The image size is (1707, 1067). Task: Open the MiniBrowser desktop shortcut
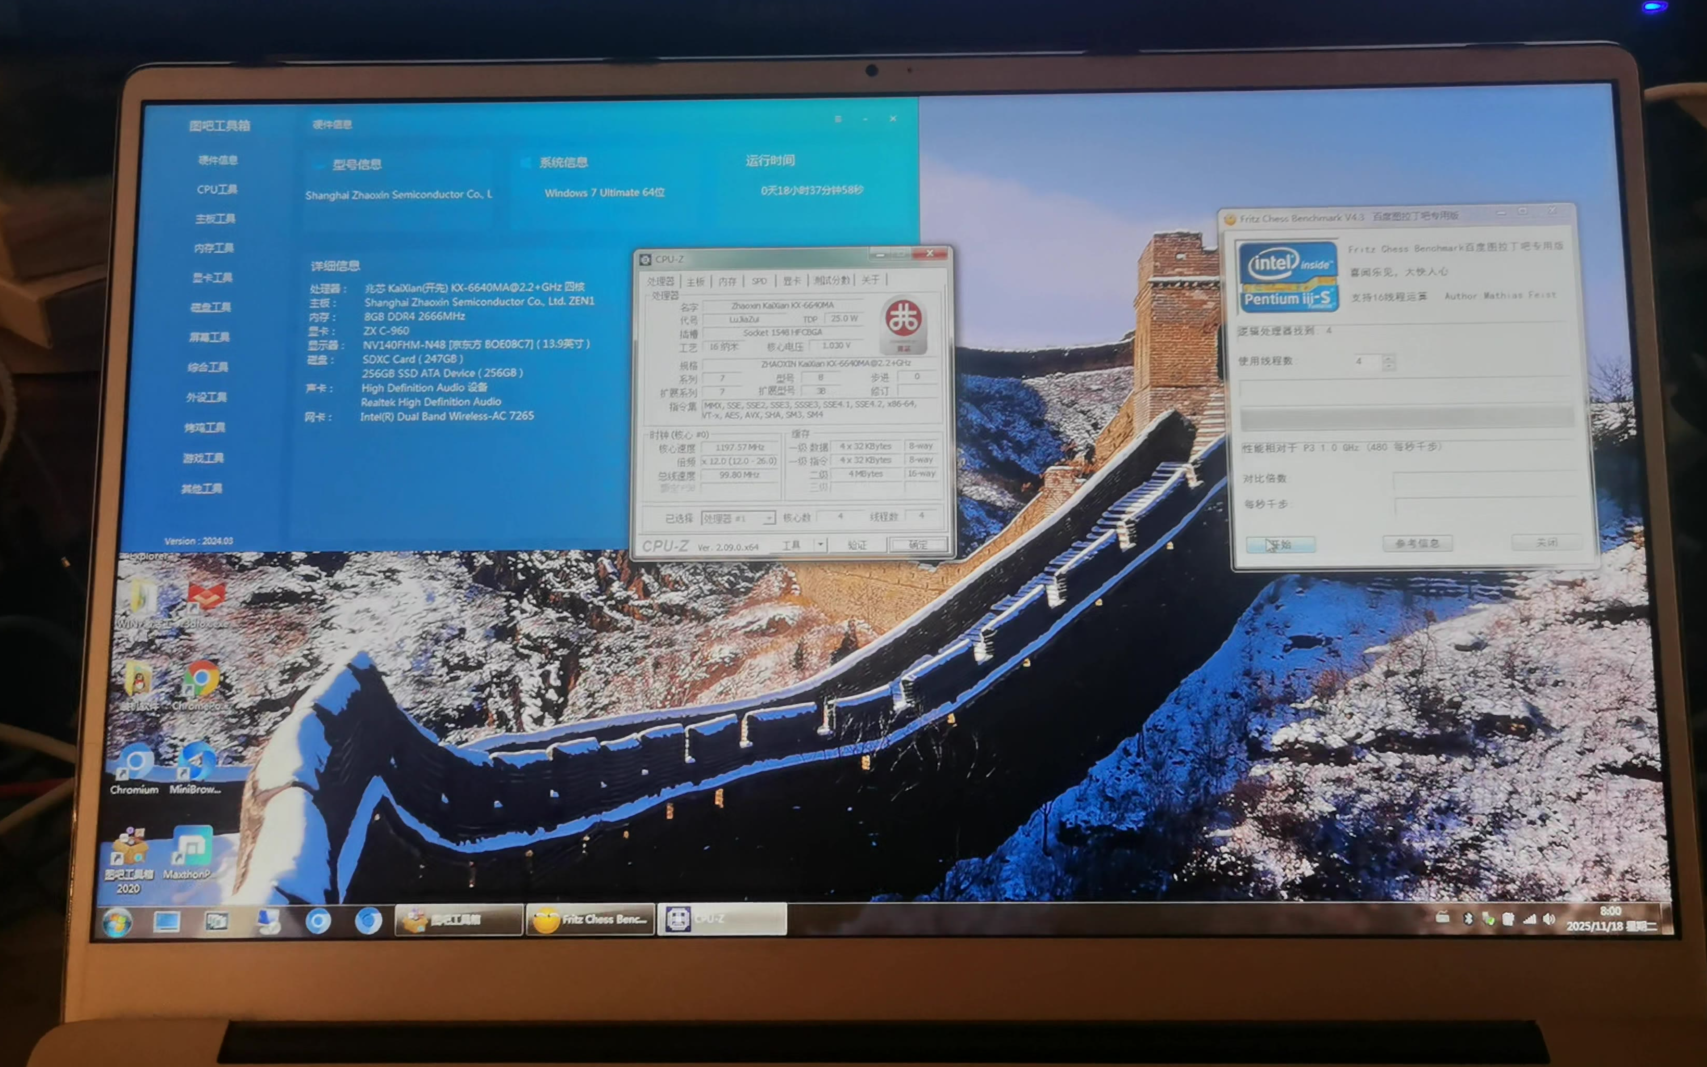(x=195, y=767)
